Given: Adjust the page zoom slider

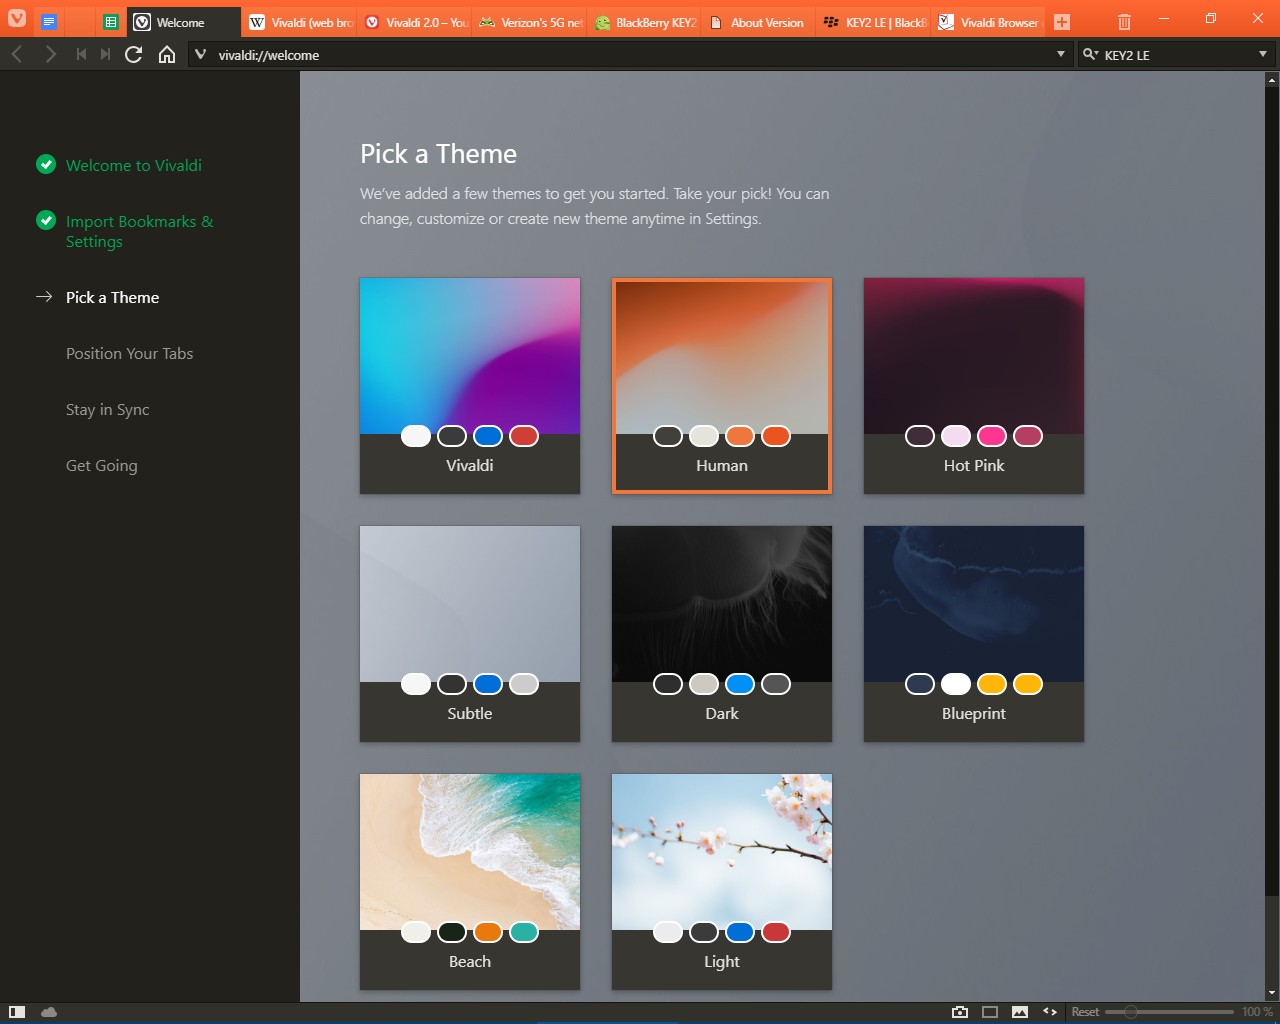Looking at the screenshot, I should (x=1170, y=1012).
